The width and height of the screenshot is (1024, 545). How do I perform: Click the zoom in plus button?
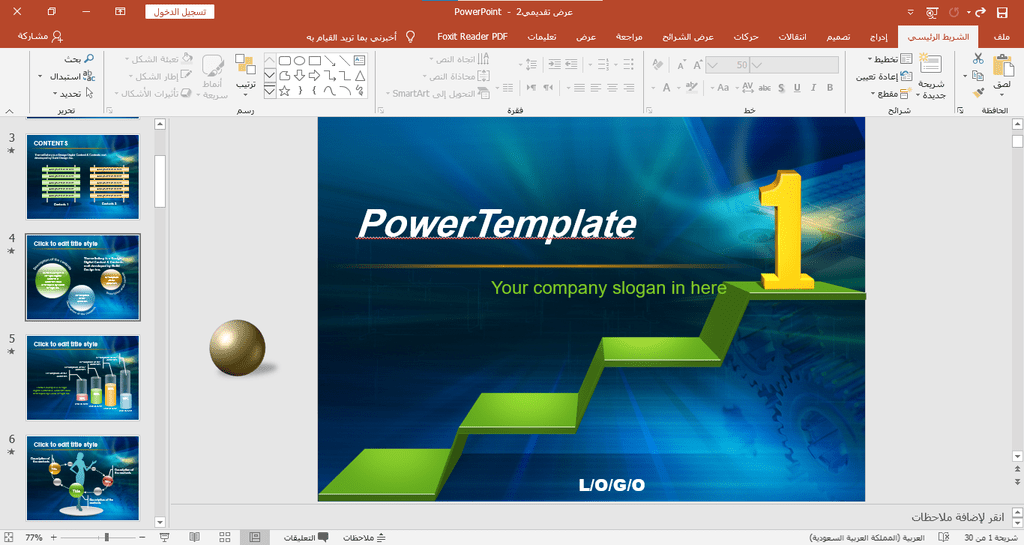click(54, 537)
